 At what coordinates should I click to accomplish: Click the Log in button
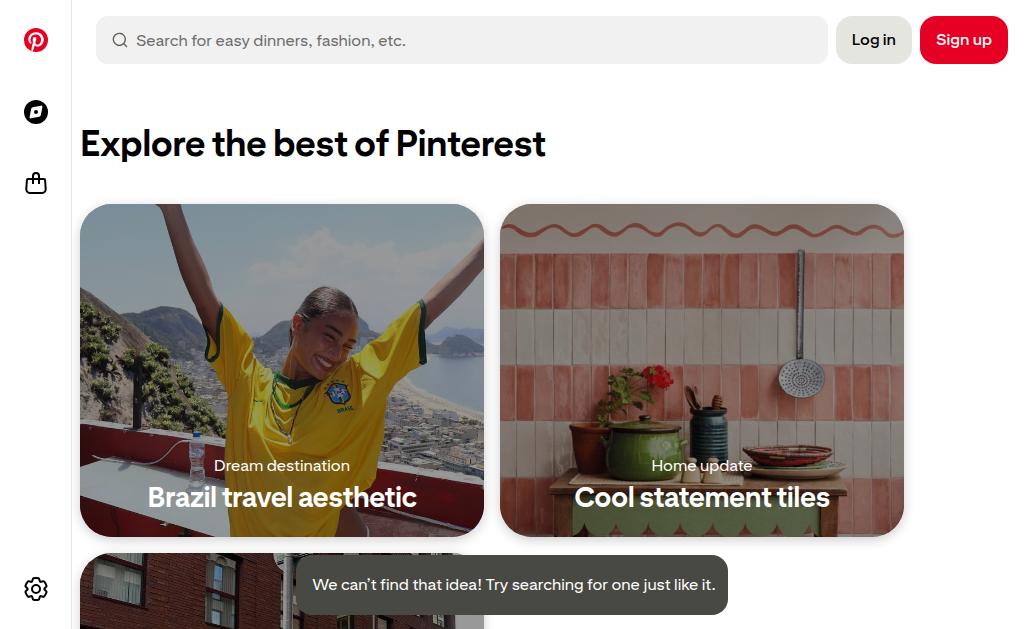pos(873,40)
